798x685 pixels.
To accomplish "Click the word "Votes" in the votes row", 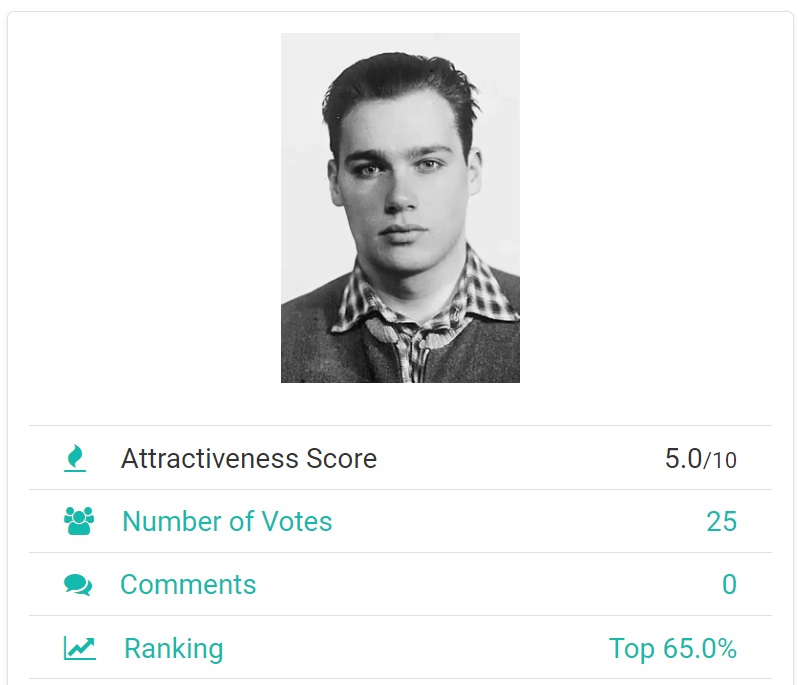I will click(x=293, y=522).
